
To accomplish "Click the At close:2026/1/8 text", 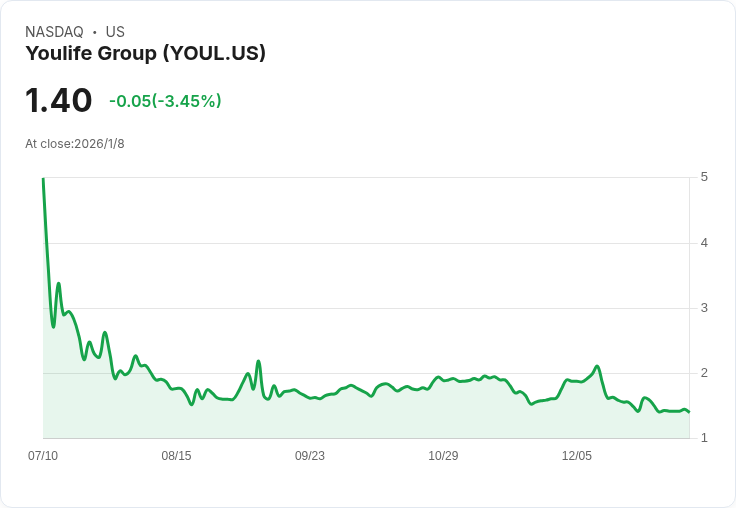I will 75,144.
